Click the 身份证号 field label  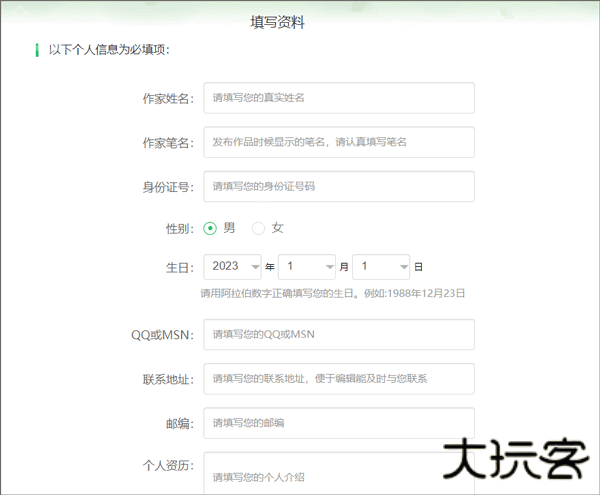[x=167, y=187]
